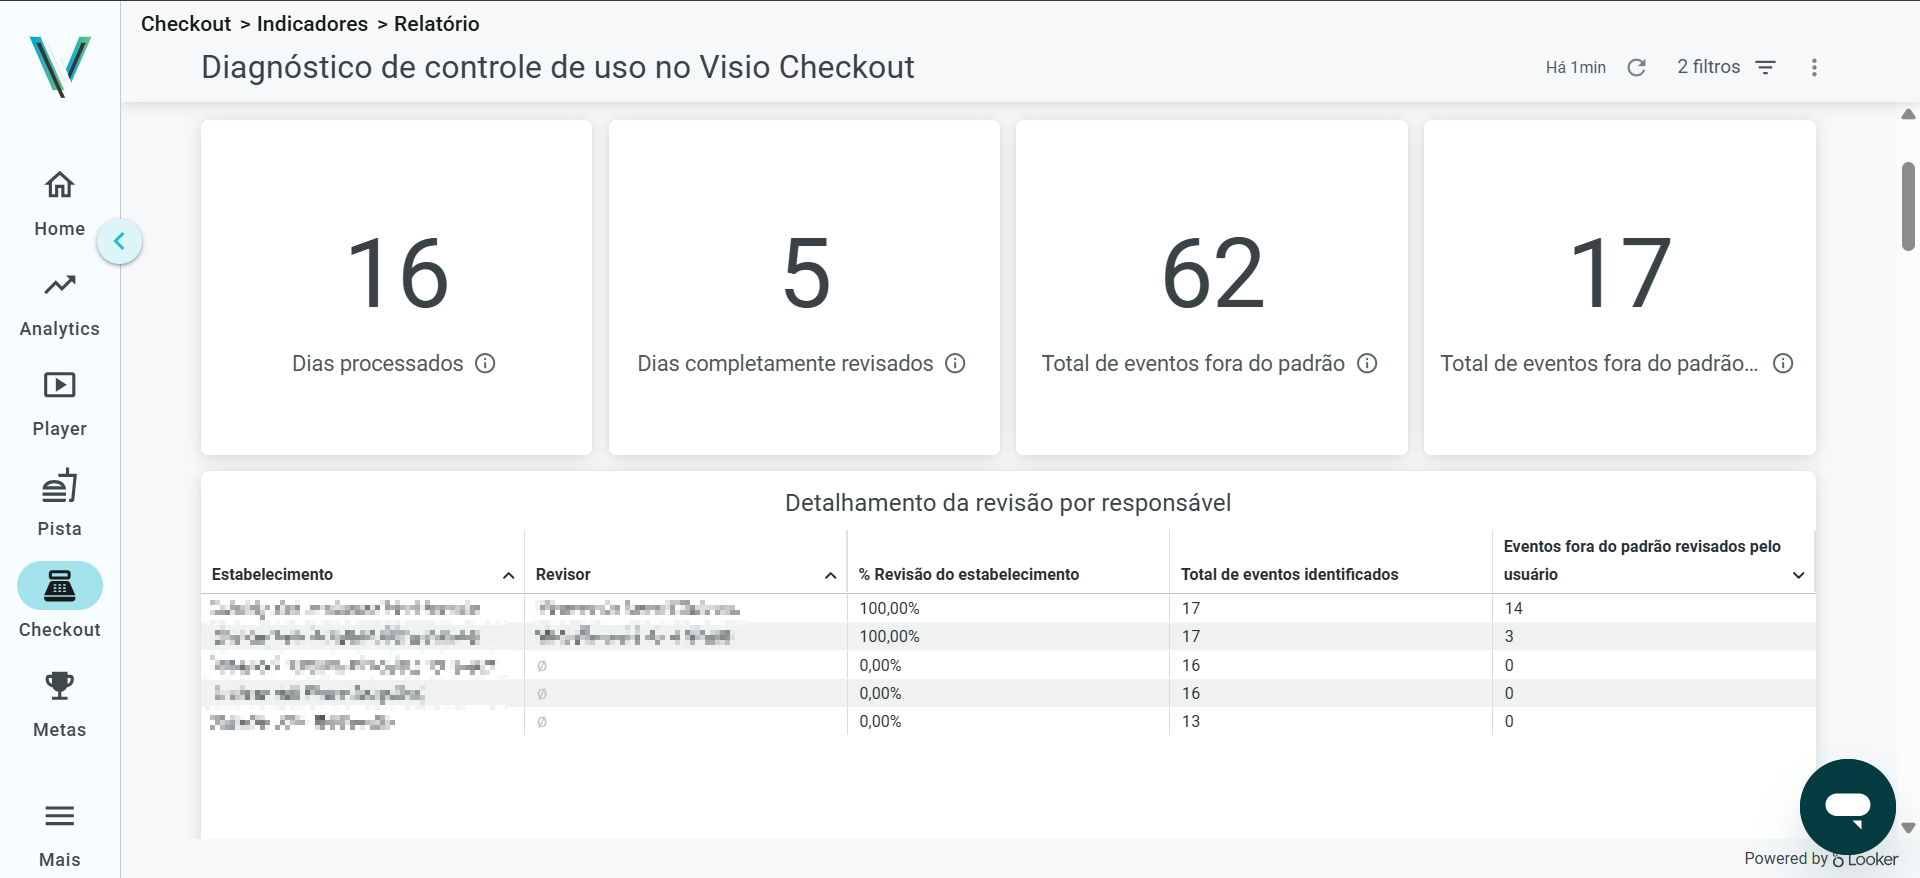Screen dimensions: 1920x878
Task: Open the Pista section
Action: 60,504
